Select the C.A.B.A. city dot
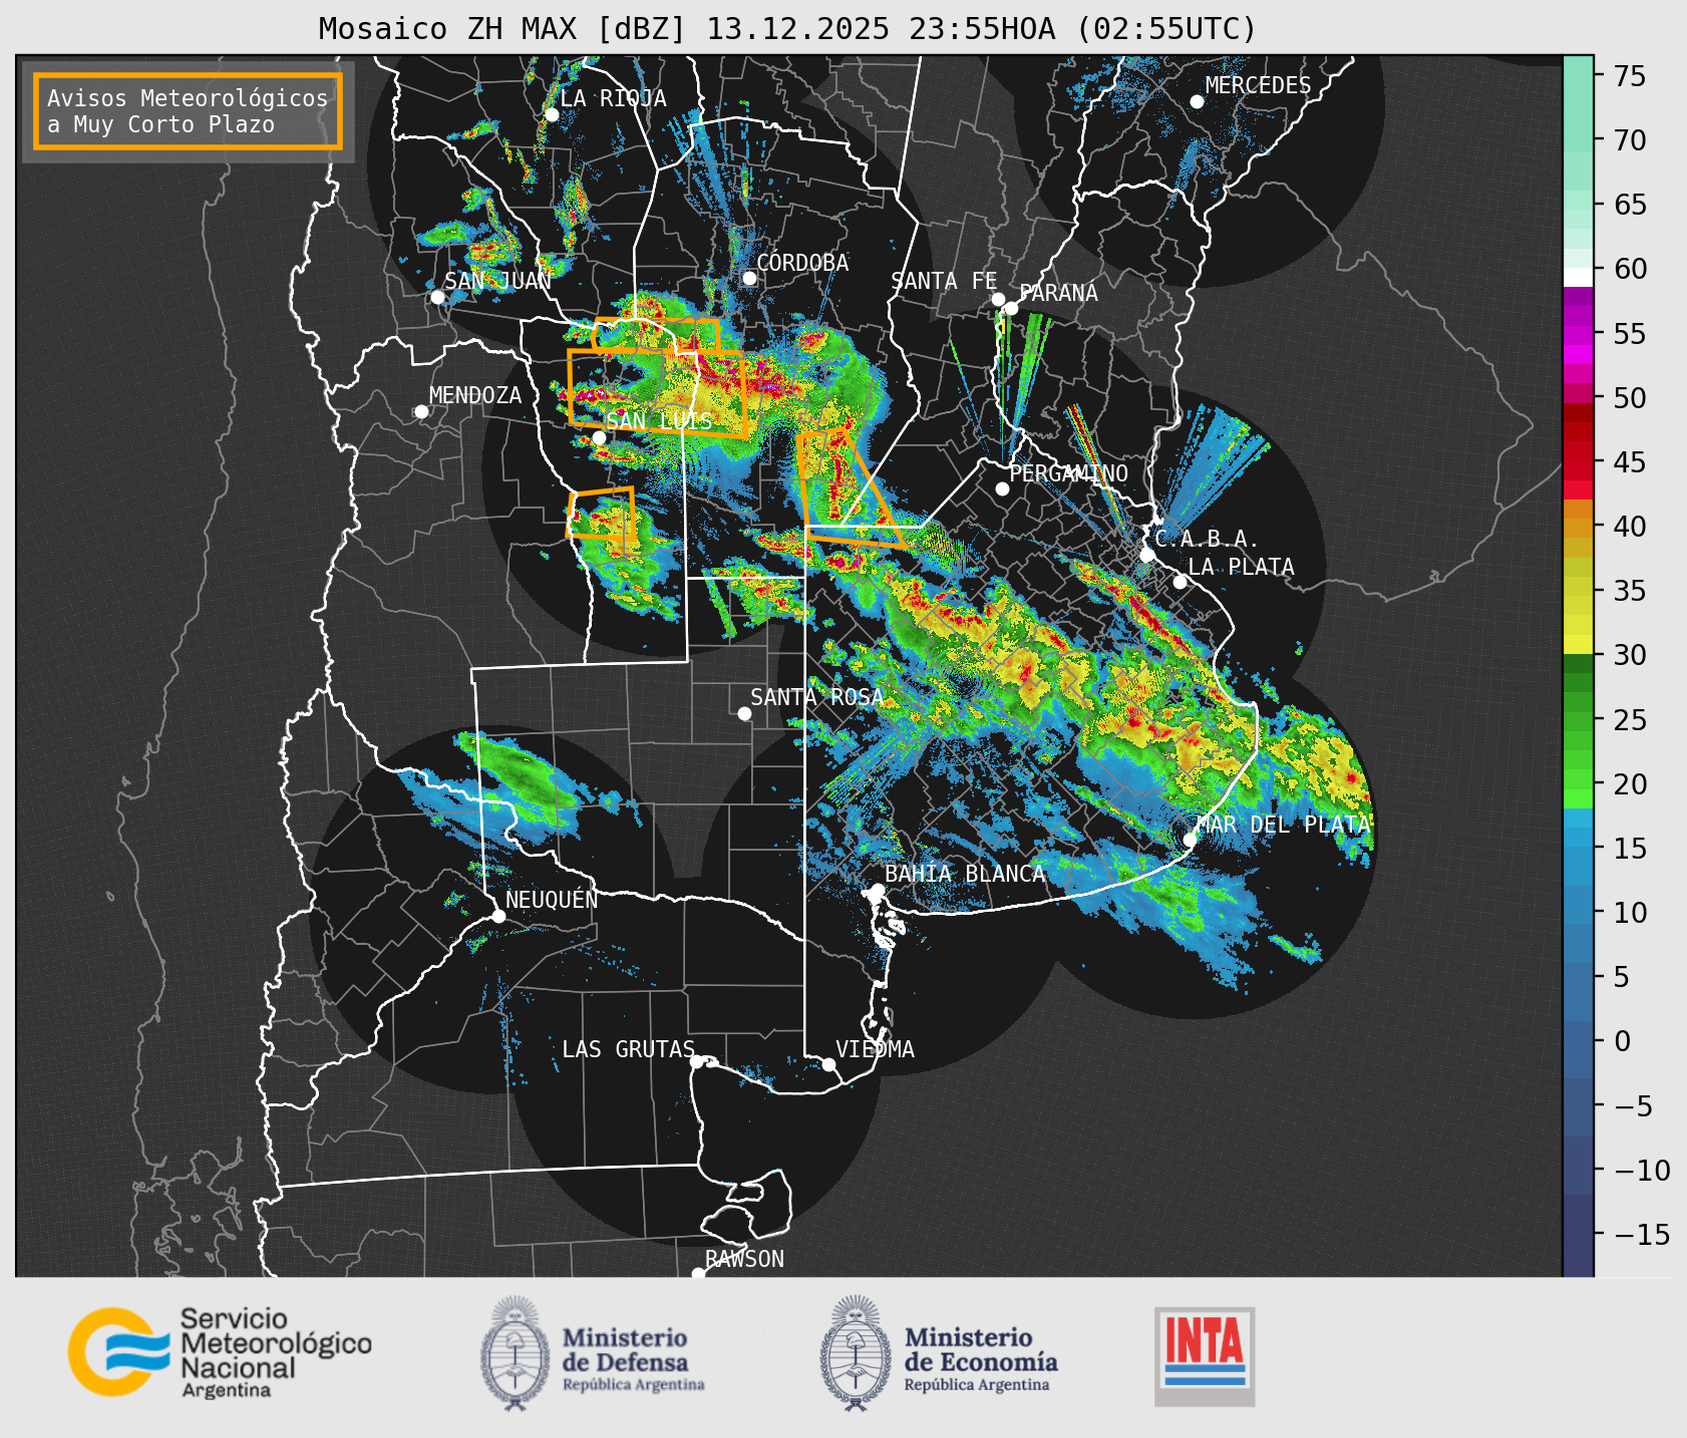1687x1438 pixels. [x=1147, y=555]
